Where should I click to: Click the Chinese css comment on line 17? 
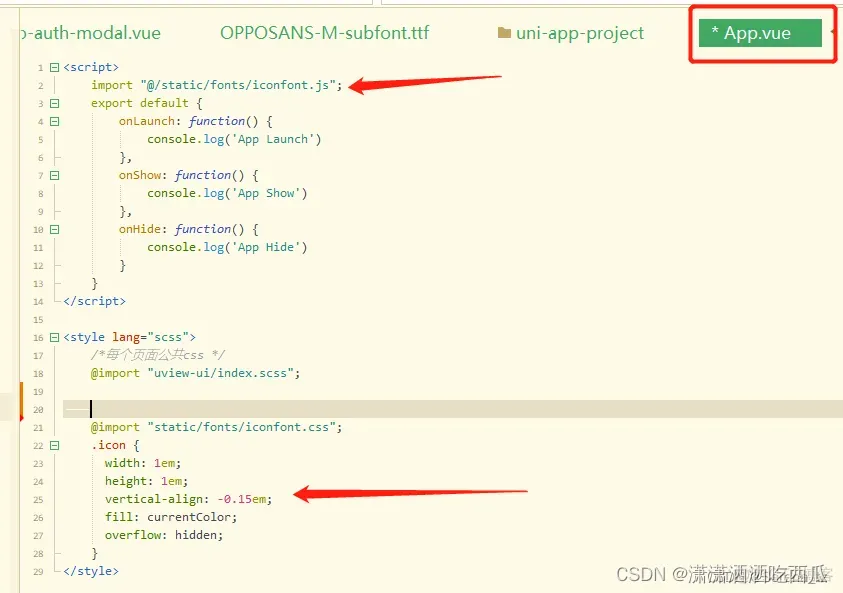pos(158,355)
